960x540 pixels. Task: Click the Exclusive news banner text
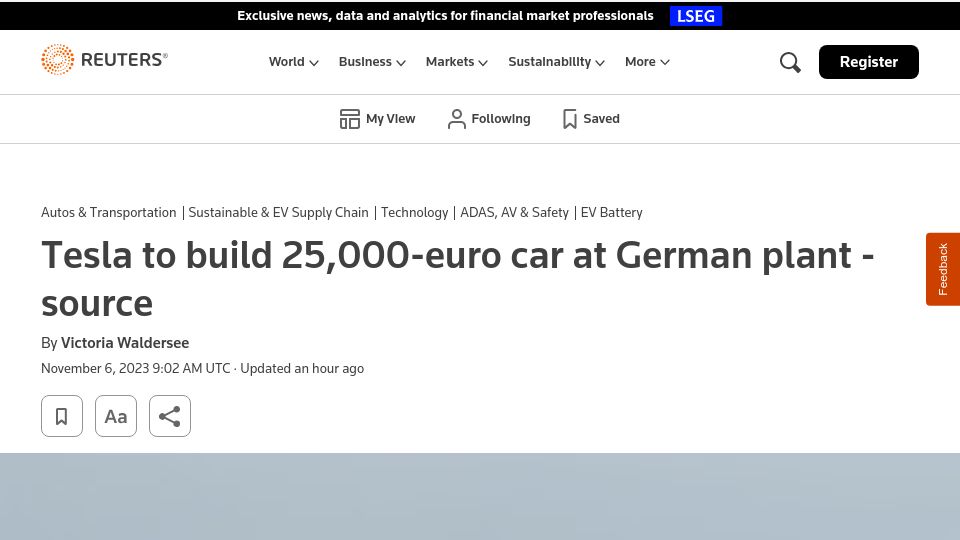click(445, 16)
